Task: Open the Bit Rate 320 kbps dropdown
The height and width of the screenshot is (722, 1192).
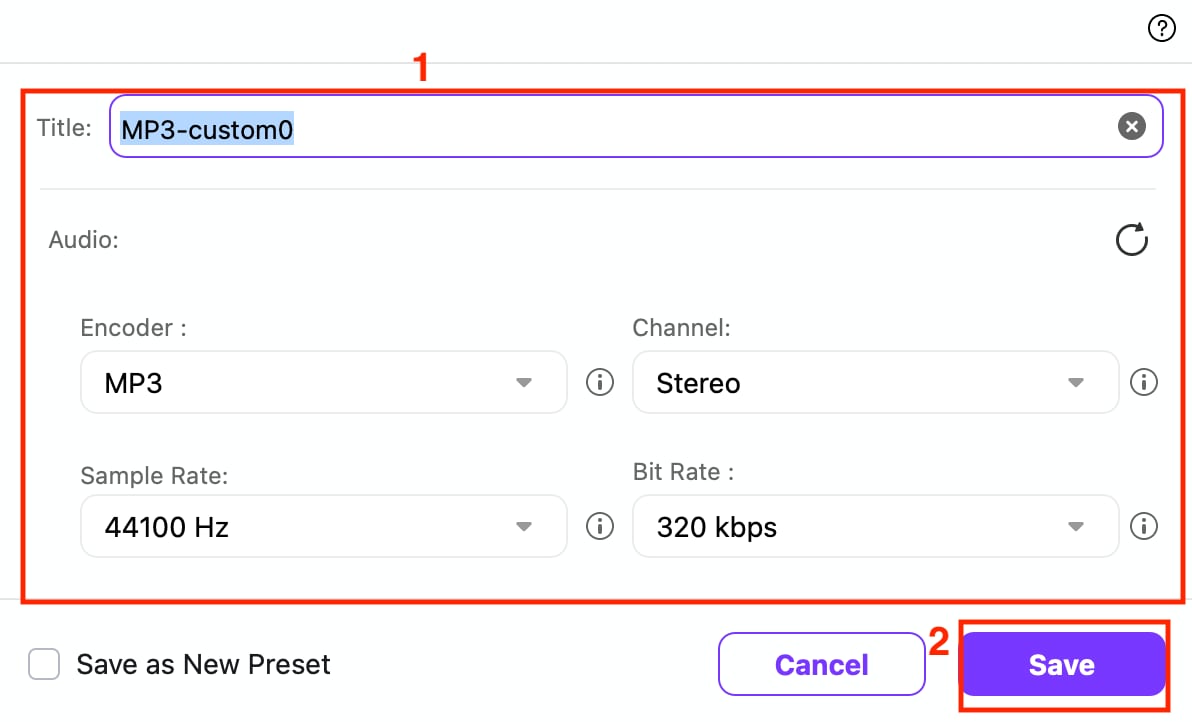Action: (x=876, y=526)
